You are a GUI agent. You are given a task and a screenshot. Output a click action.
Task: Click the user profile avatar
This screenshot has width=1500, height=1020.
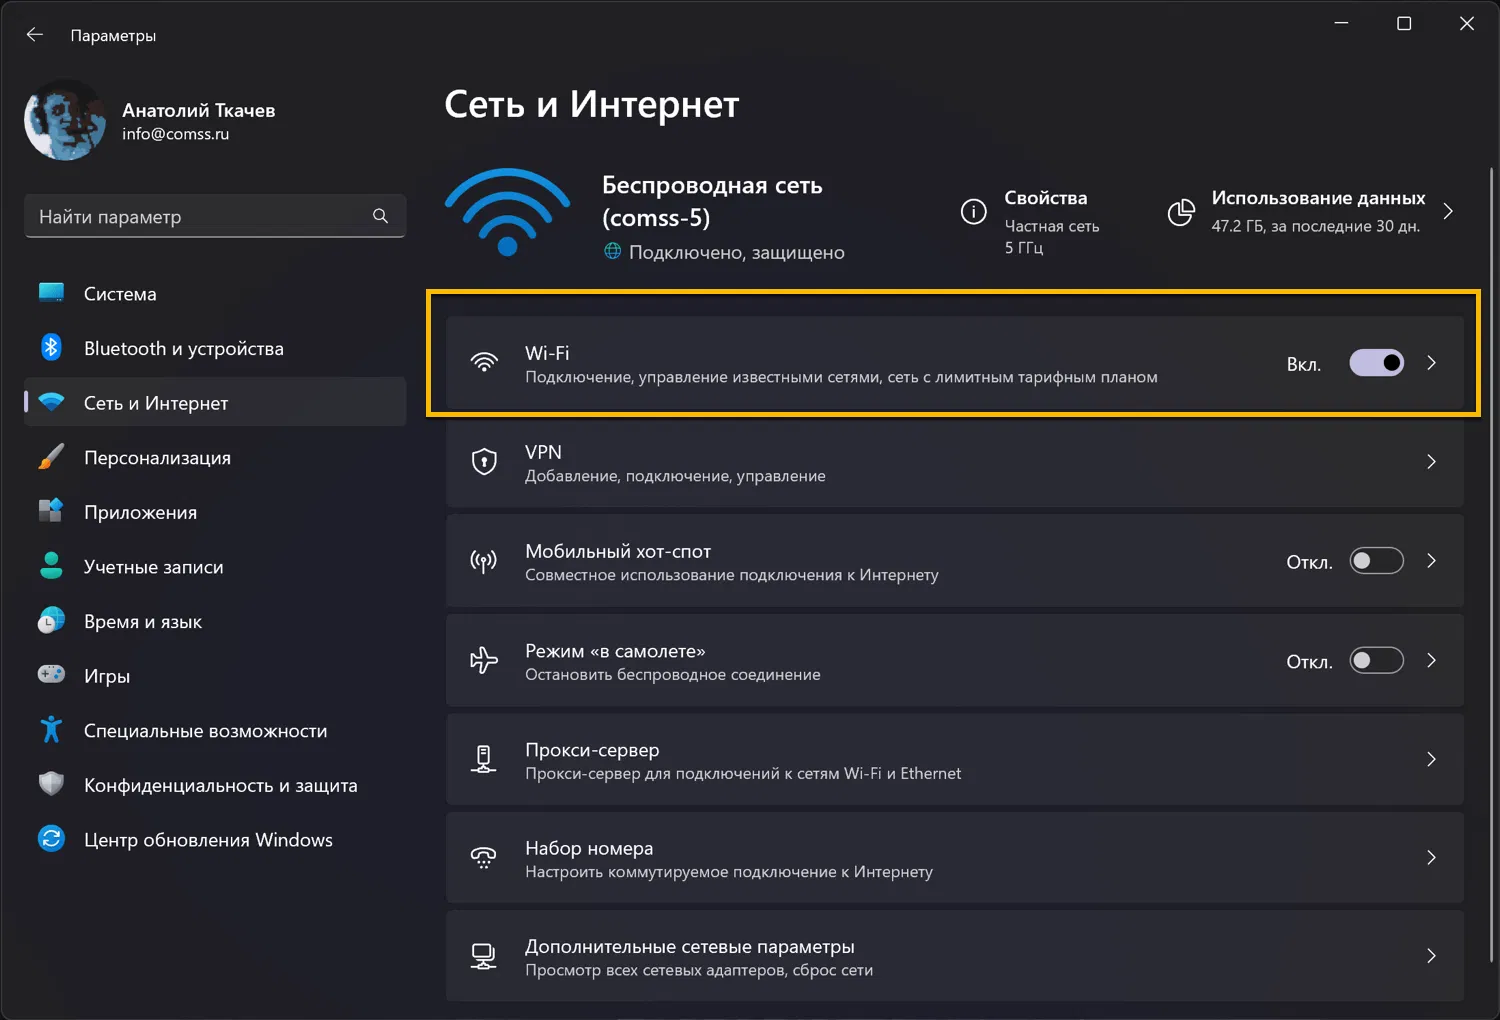65,121
